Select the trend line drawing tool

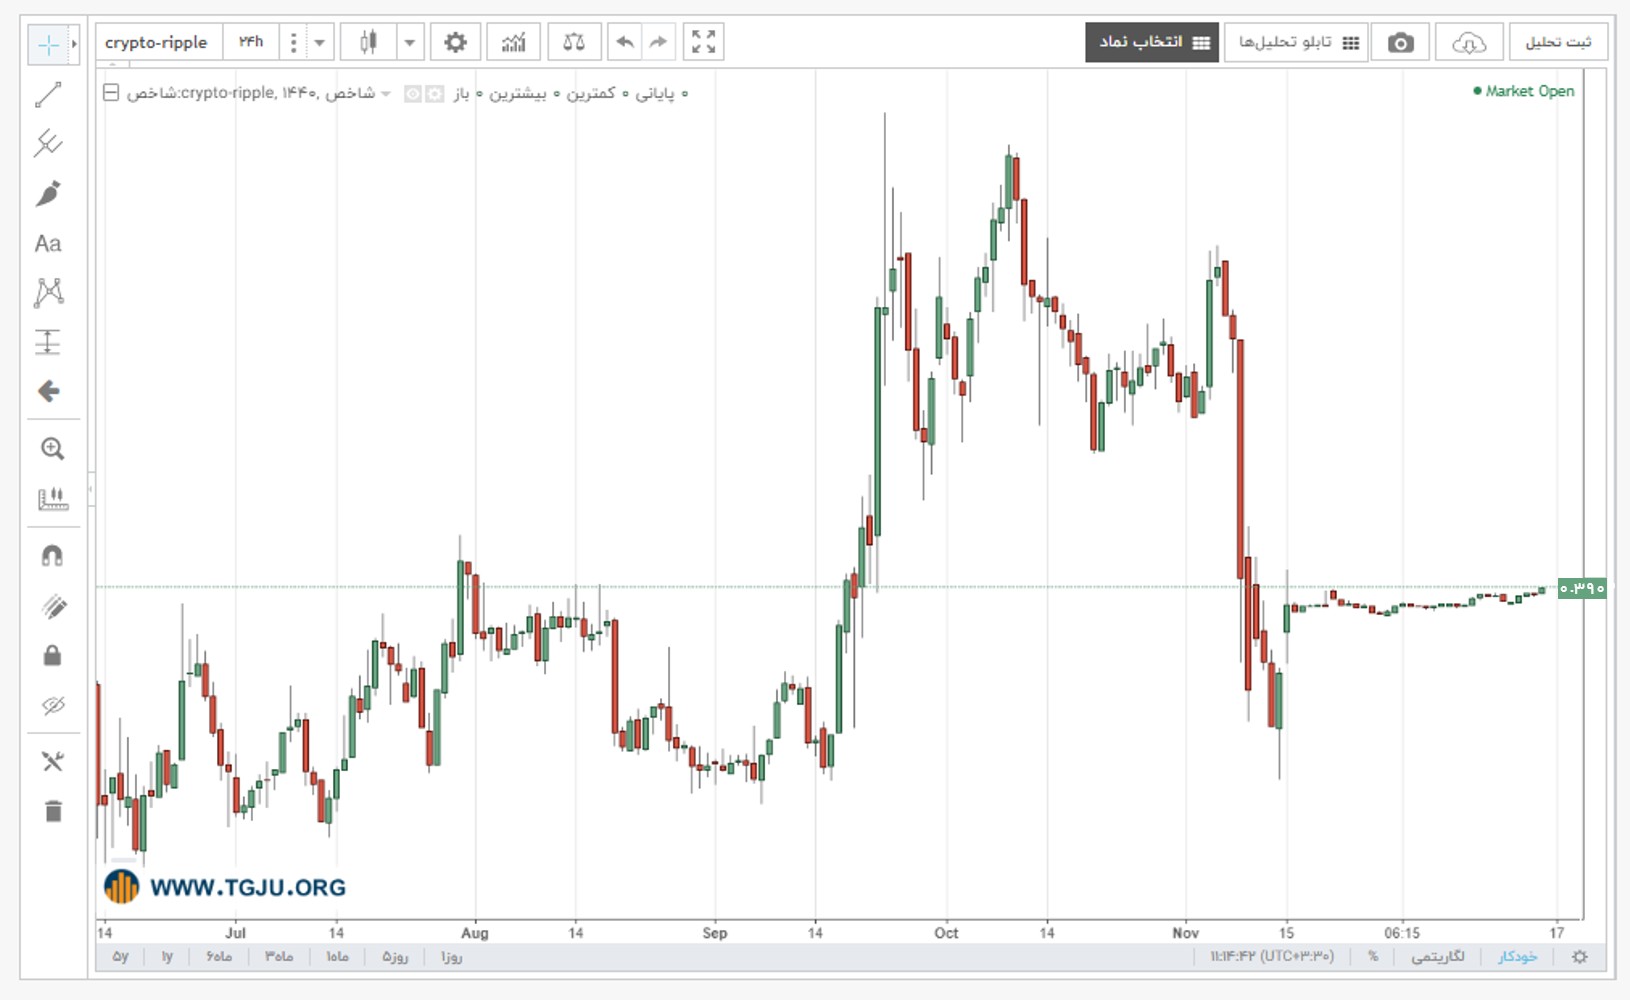pos(48,95)
